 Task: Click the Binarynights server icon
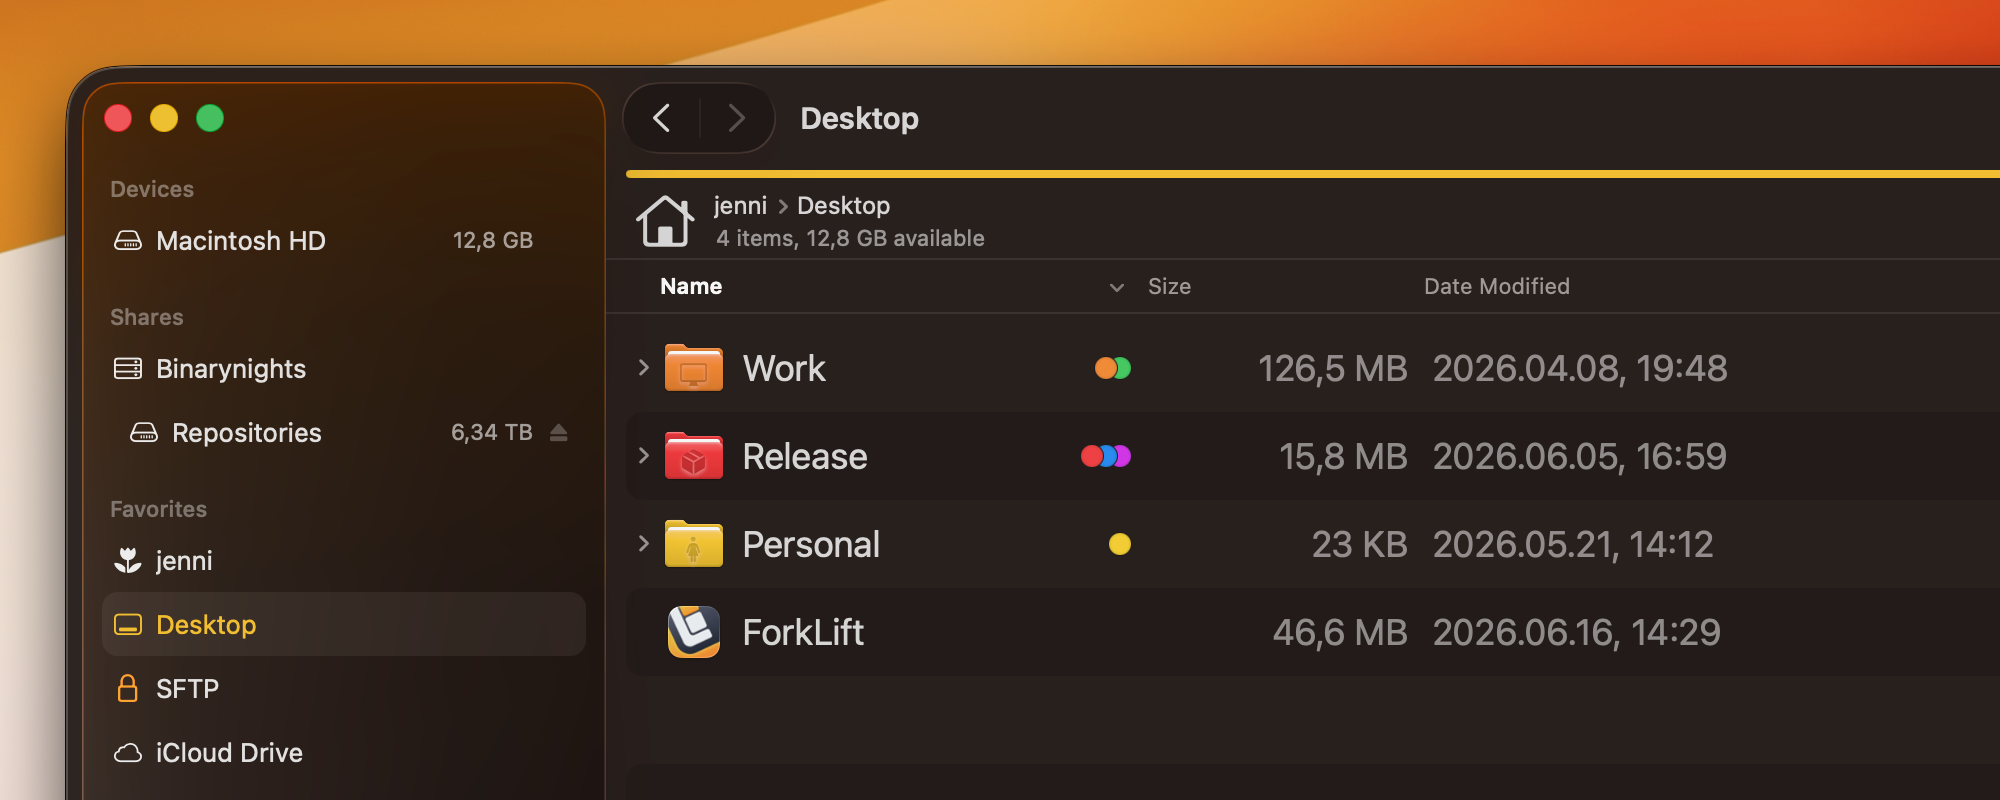pyautogui.click(x=128, y=369)
